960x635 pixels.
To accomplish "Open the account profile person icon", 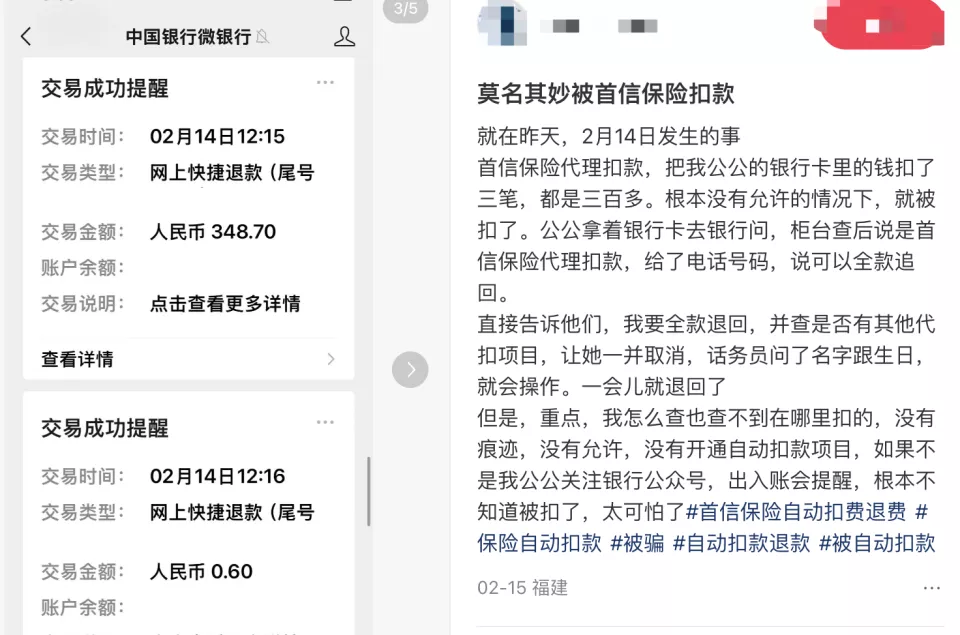I will pyautogui.click(x=344, y=36).
